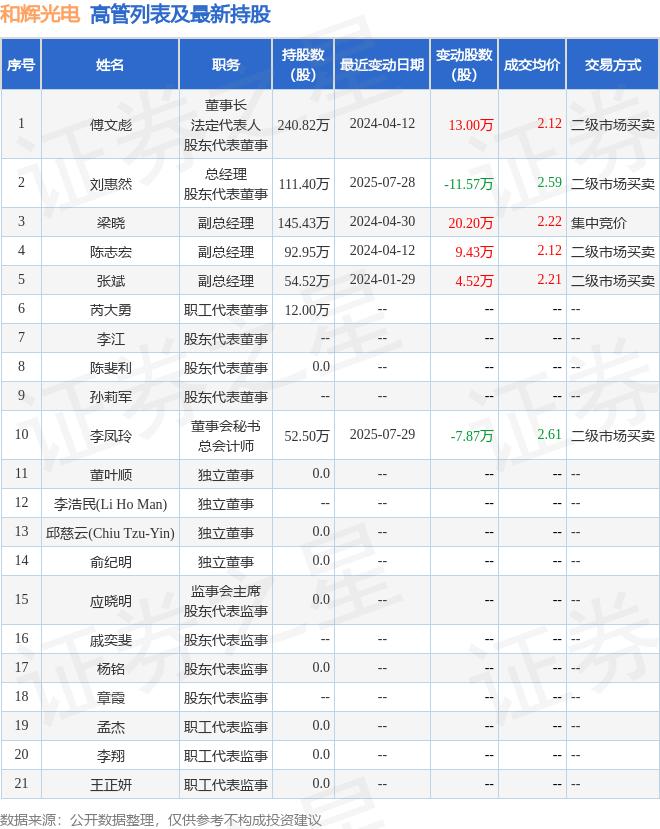This screenshot has height=829, width=660.
Task: Click 职工代表董事 position cell
Action: pyautogui.click(x=226, y=310)
